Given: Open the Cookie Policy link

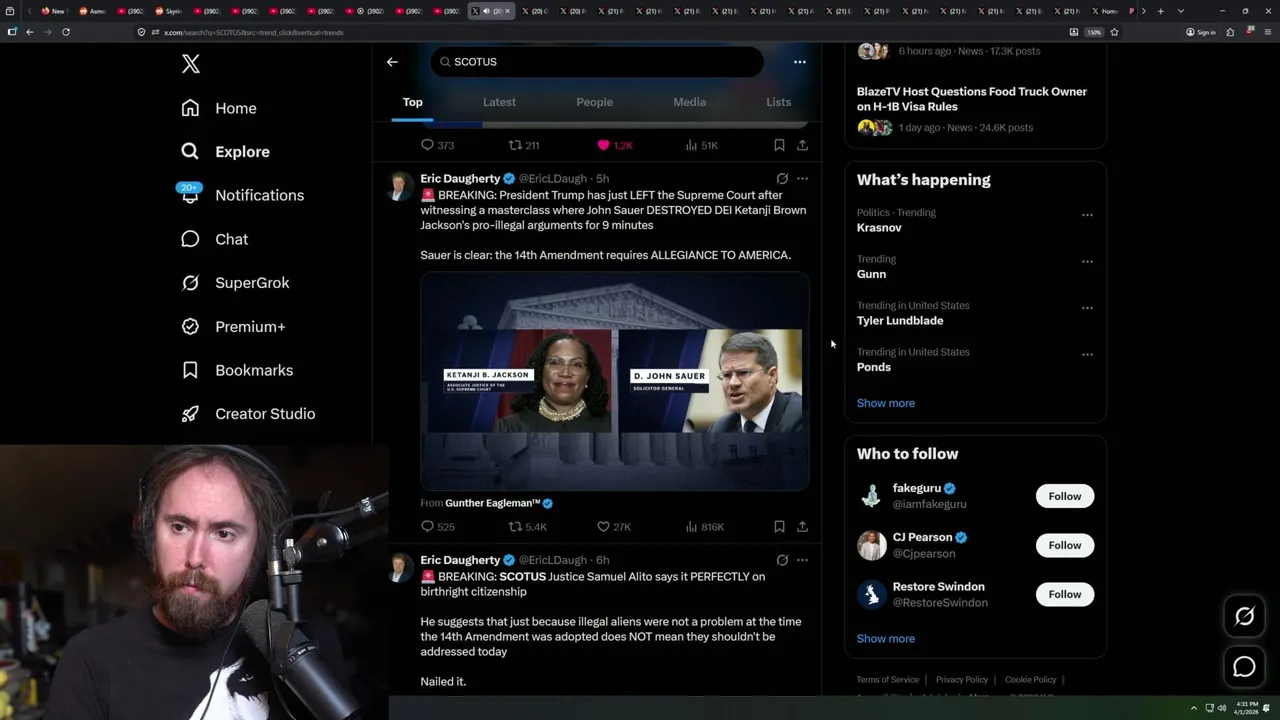Looking at the screenshot, I should click(x=1030, y=680).
